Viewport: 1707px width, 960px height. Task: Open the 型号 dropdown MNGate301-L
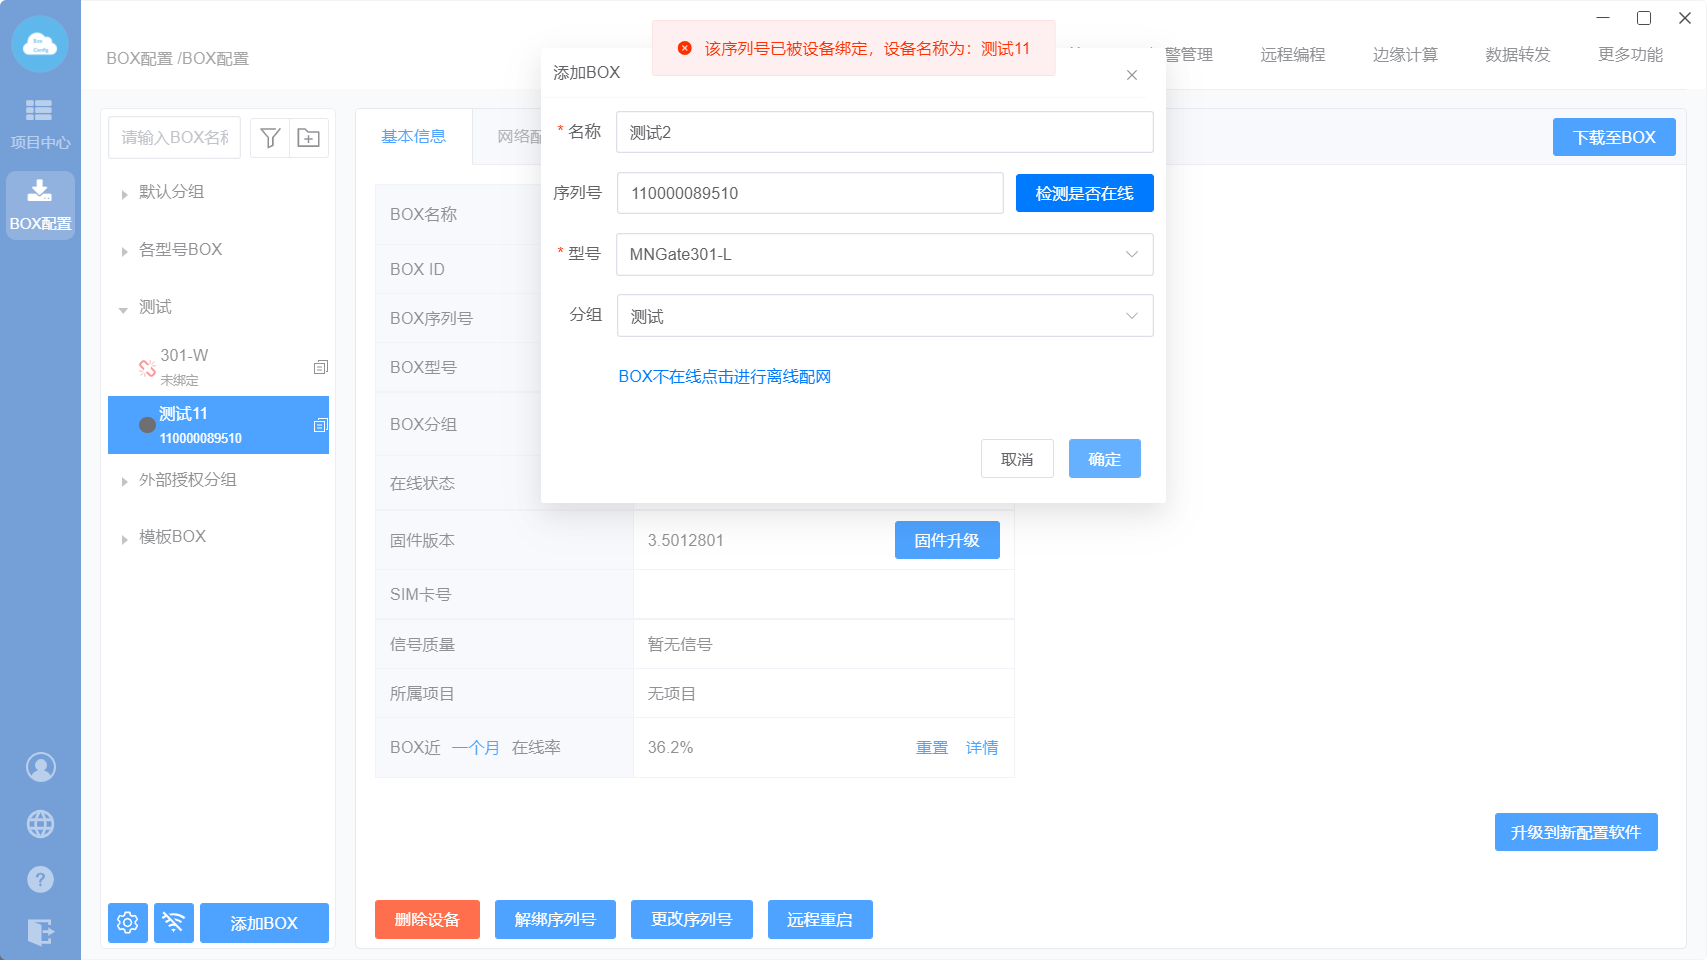(884, 255)
